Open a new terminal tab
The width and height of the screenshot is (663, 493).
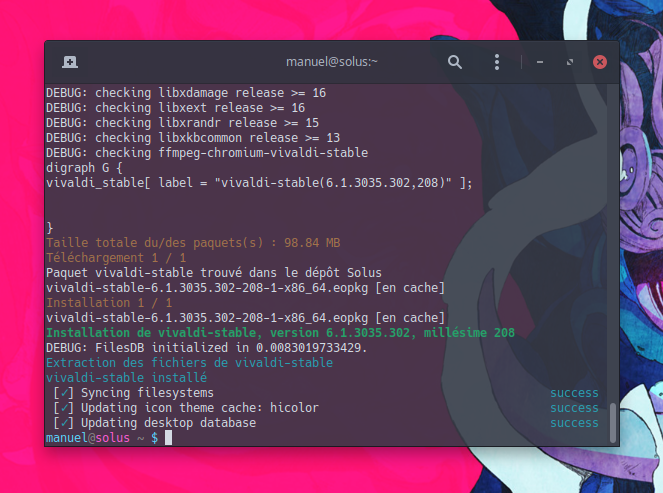[x=70, y=62]
